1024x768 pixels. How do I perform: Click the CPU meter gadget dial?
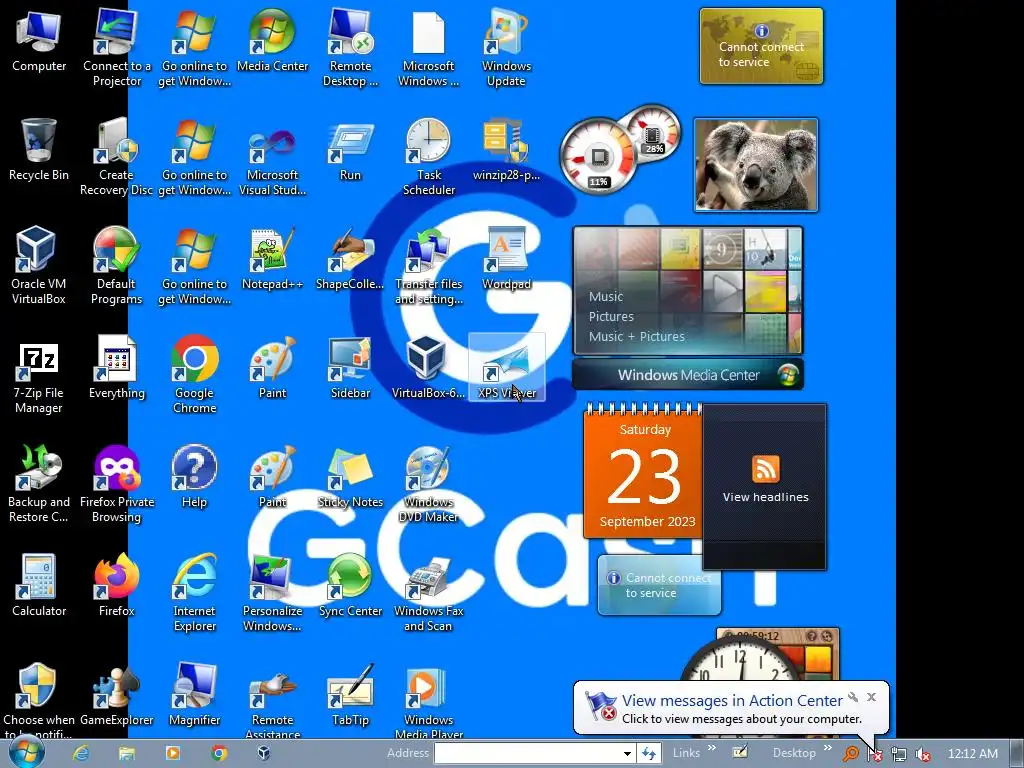[598, 155]
